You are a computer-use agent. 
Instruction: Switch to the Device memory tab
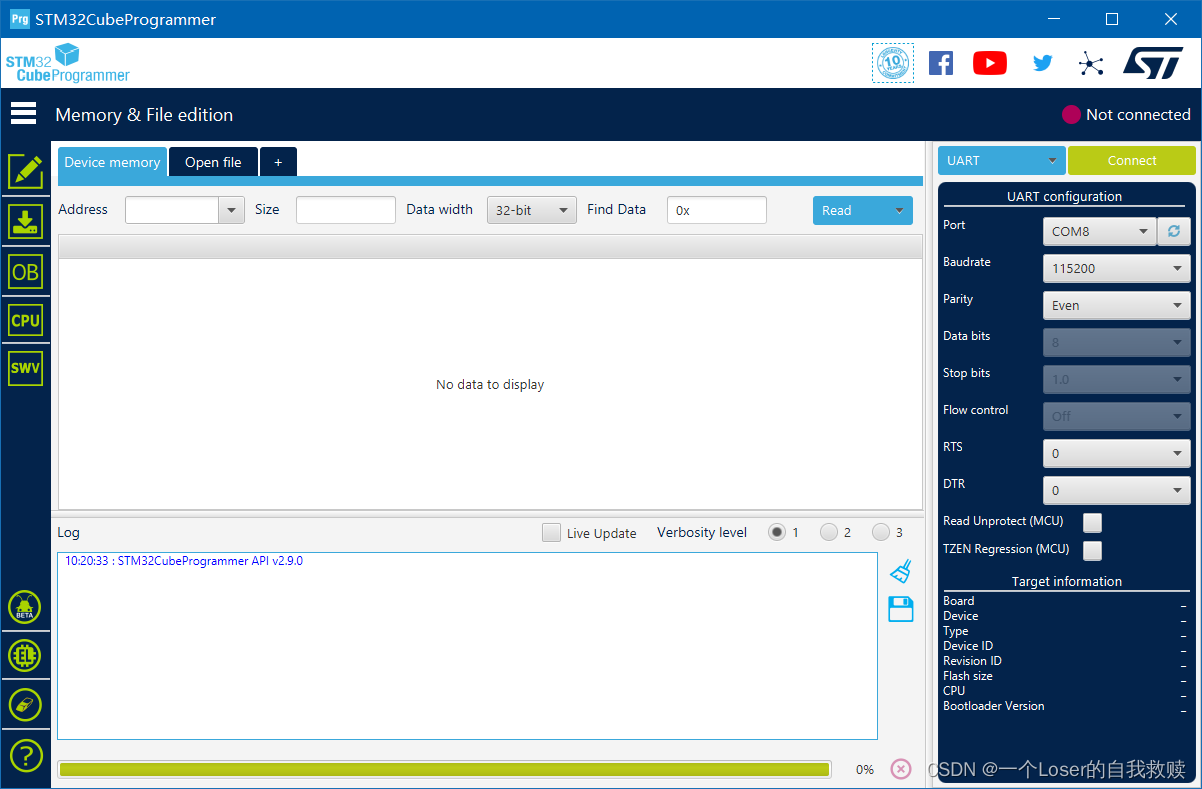point(112,162)
